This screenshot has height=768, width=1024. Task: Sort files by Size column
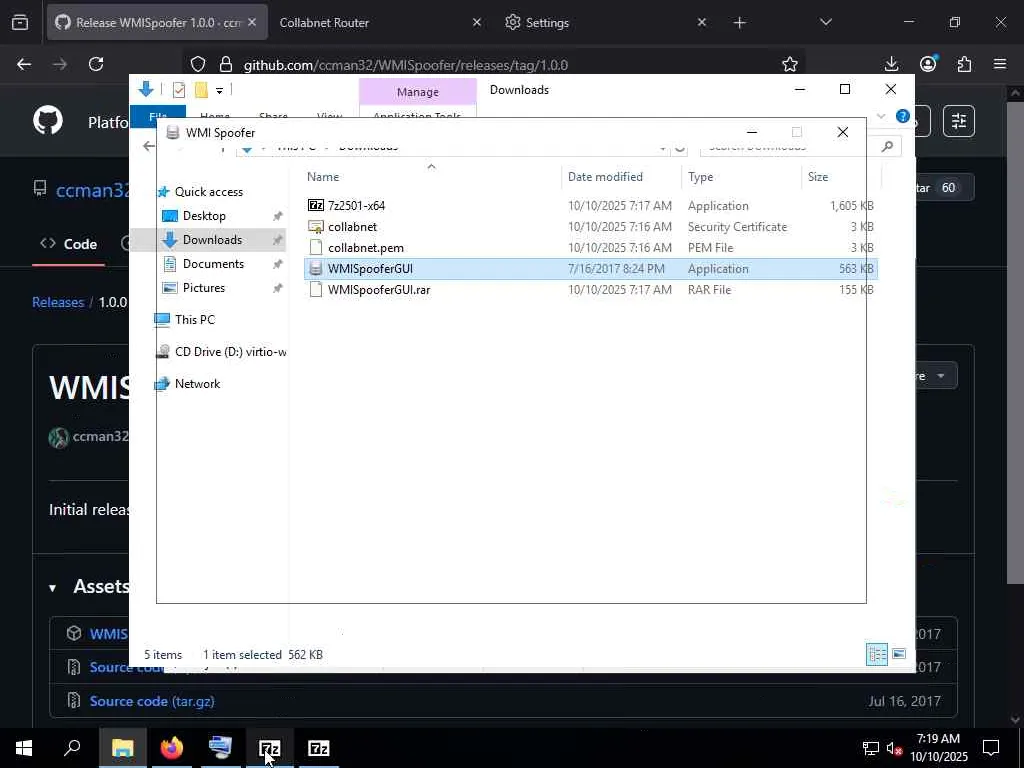[818, 177]
